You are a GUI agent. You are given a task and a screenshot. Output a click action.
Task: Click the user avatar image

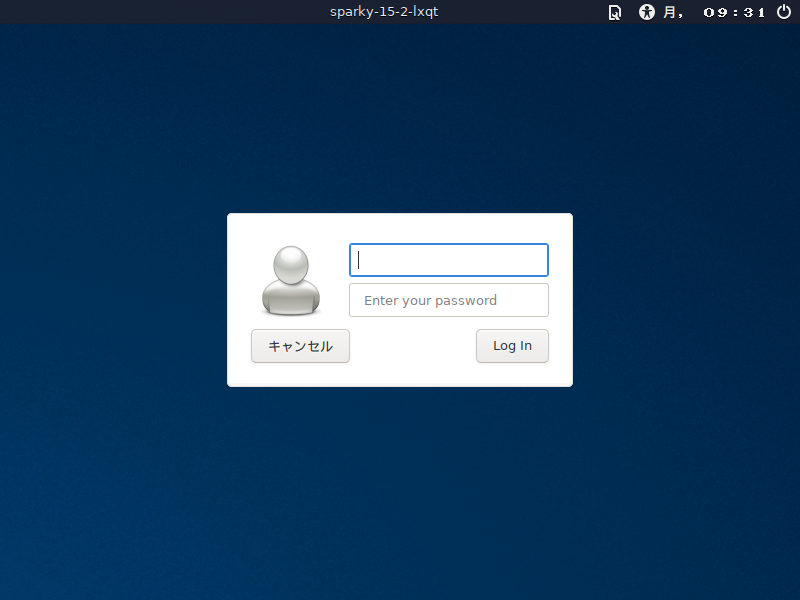tap(291, 280)
